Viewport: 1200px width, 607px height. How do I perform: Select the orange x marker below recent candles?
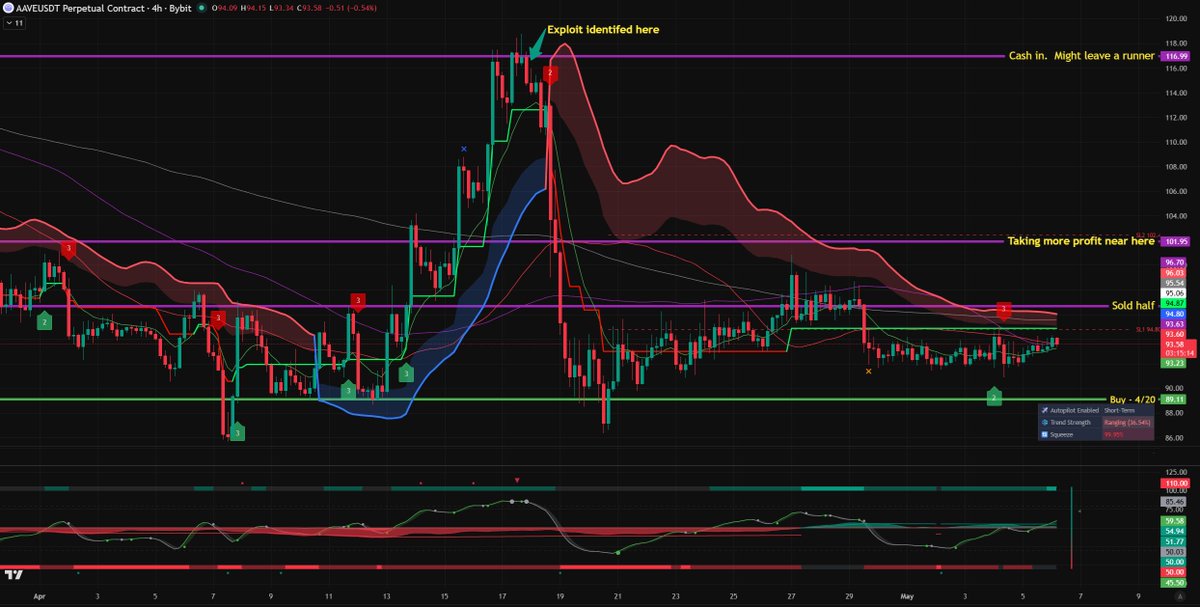[868, 372]
